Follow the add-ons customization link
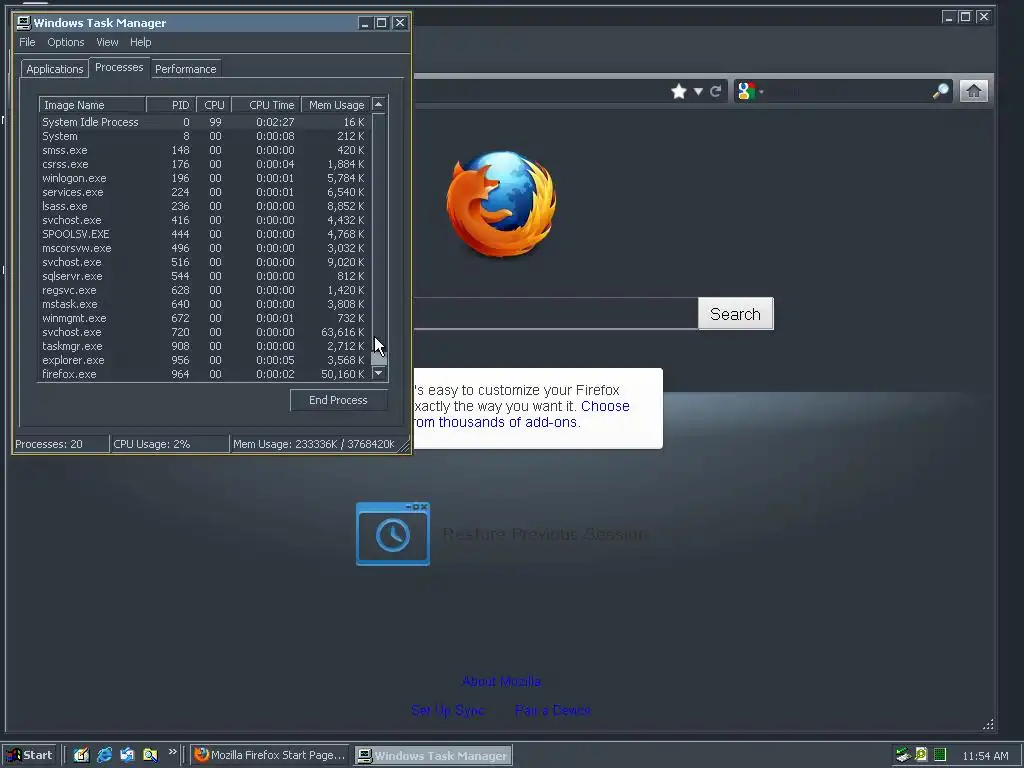The image size is (1024, 768). coord(522,414)
